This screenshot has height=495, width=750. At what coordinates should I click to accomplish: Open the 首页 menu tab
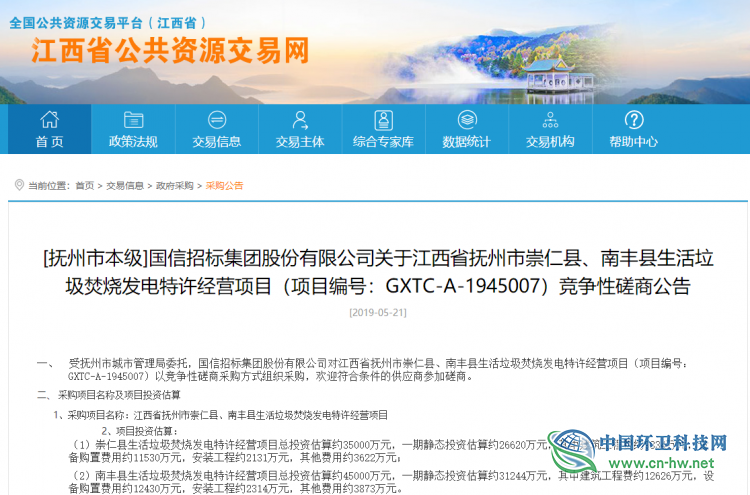point(49,129)
